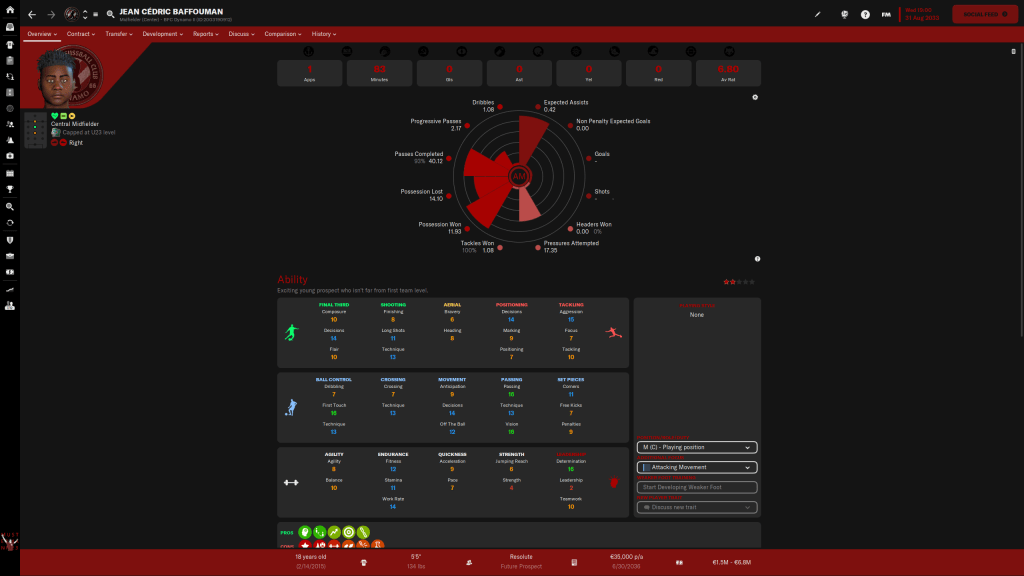This screenshot has width=1024, height=576.
Task: Open the help question mark icon
Action: coord(865,15)
